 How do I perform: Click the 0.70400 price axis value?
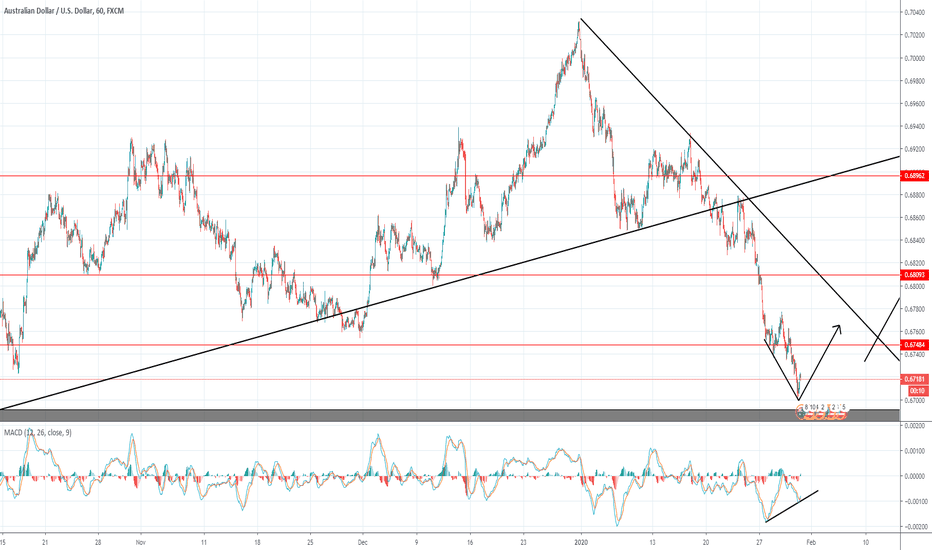coord(915,12)
